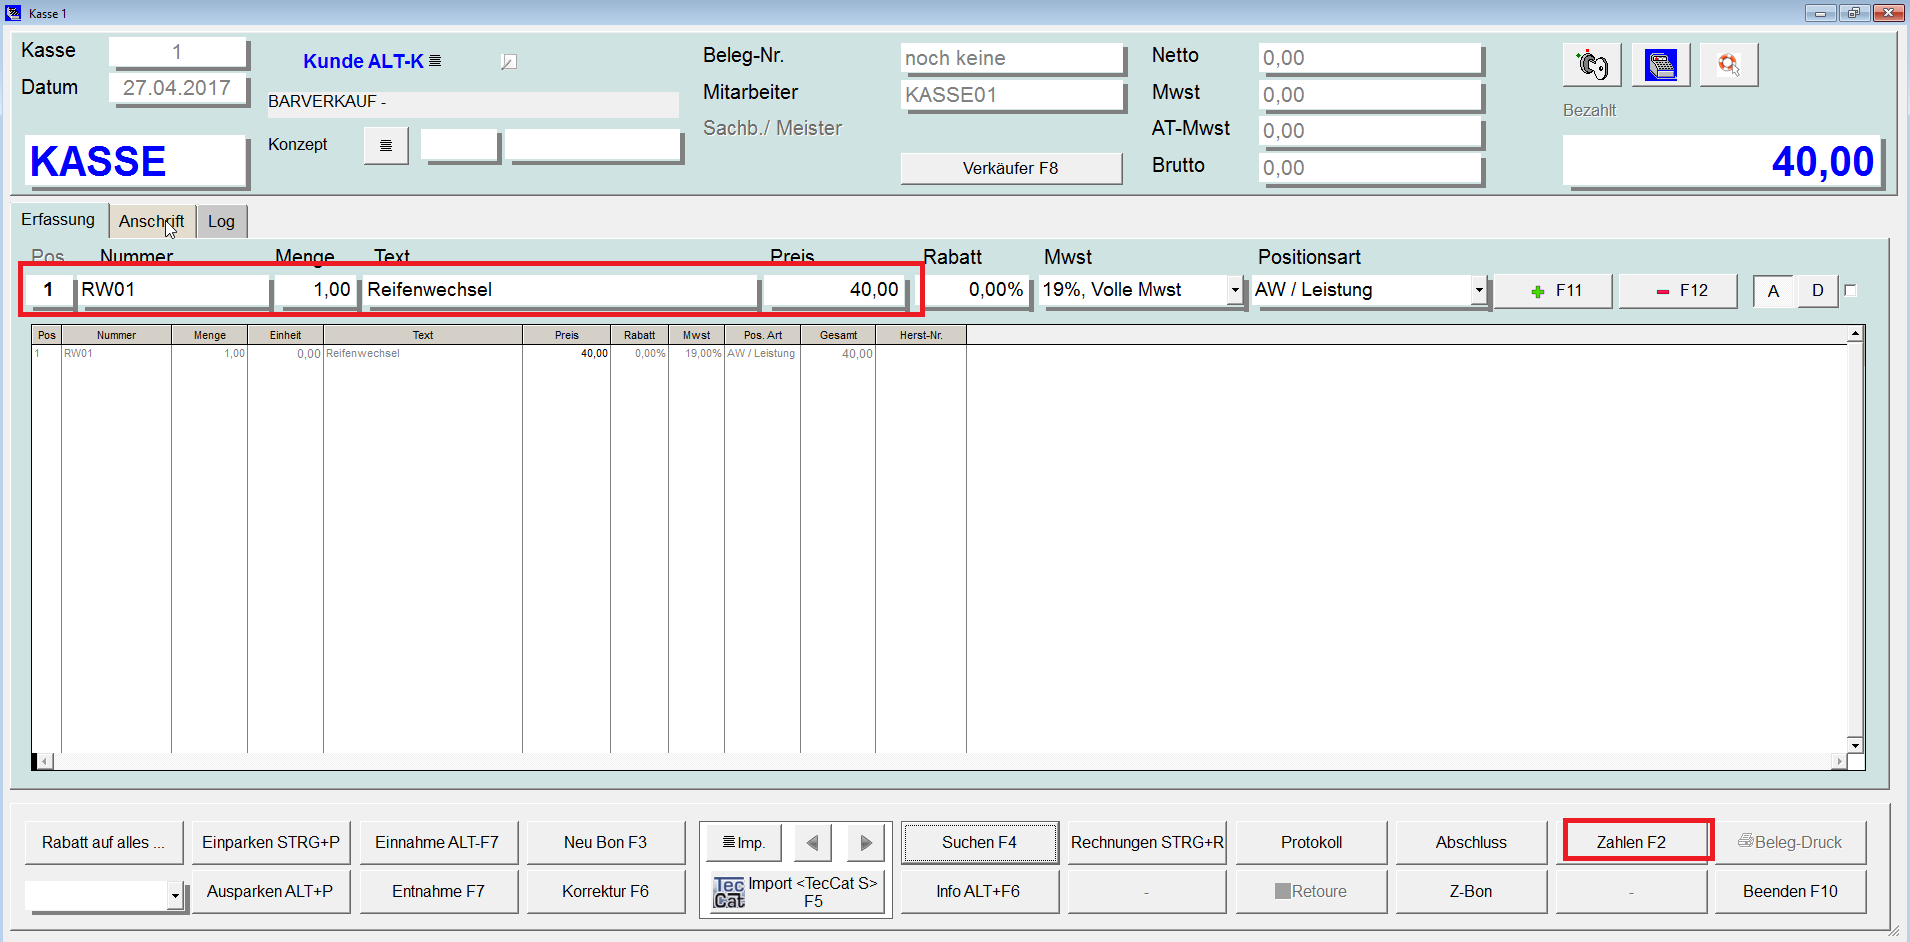1910x942 pixels.
Task: Toggle the A button
Action: pyautogui.click(x=1773, y=291)
